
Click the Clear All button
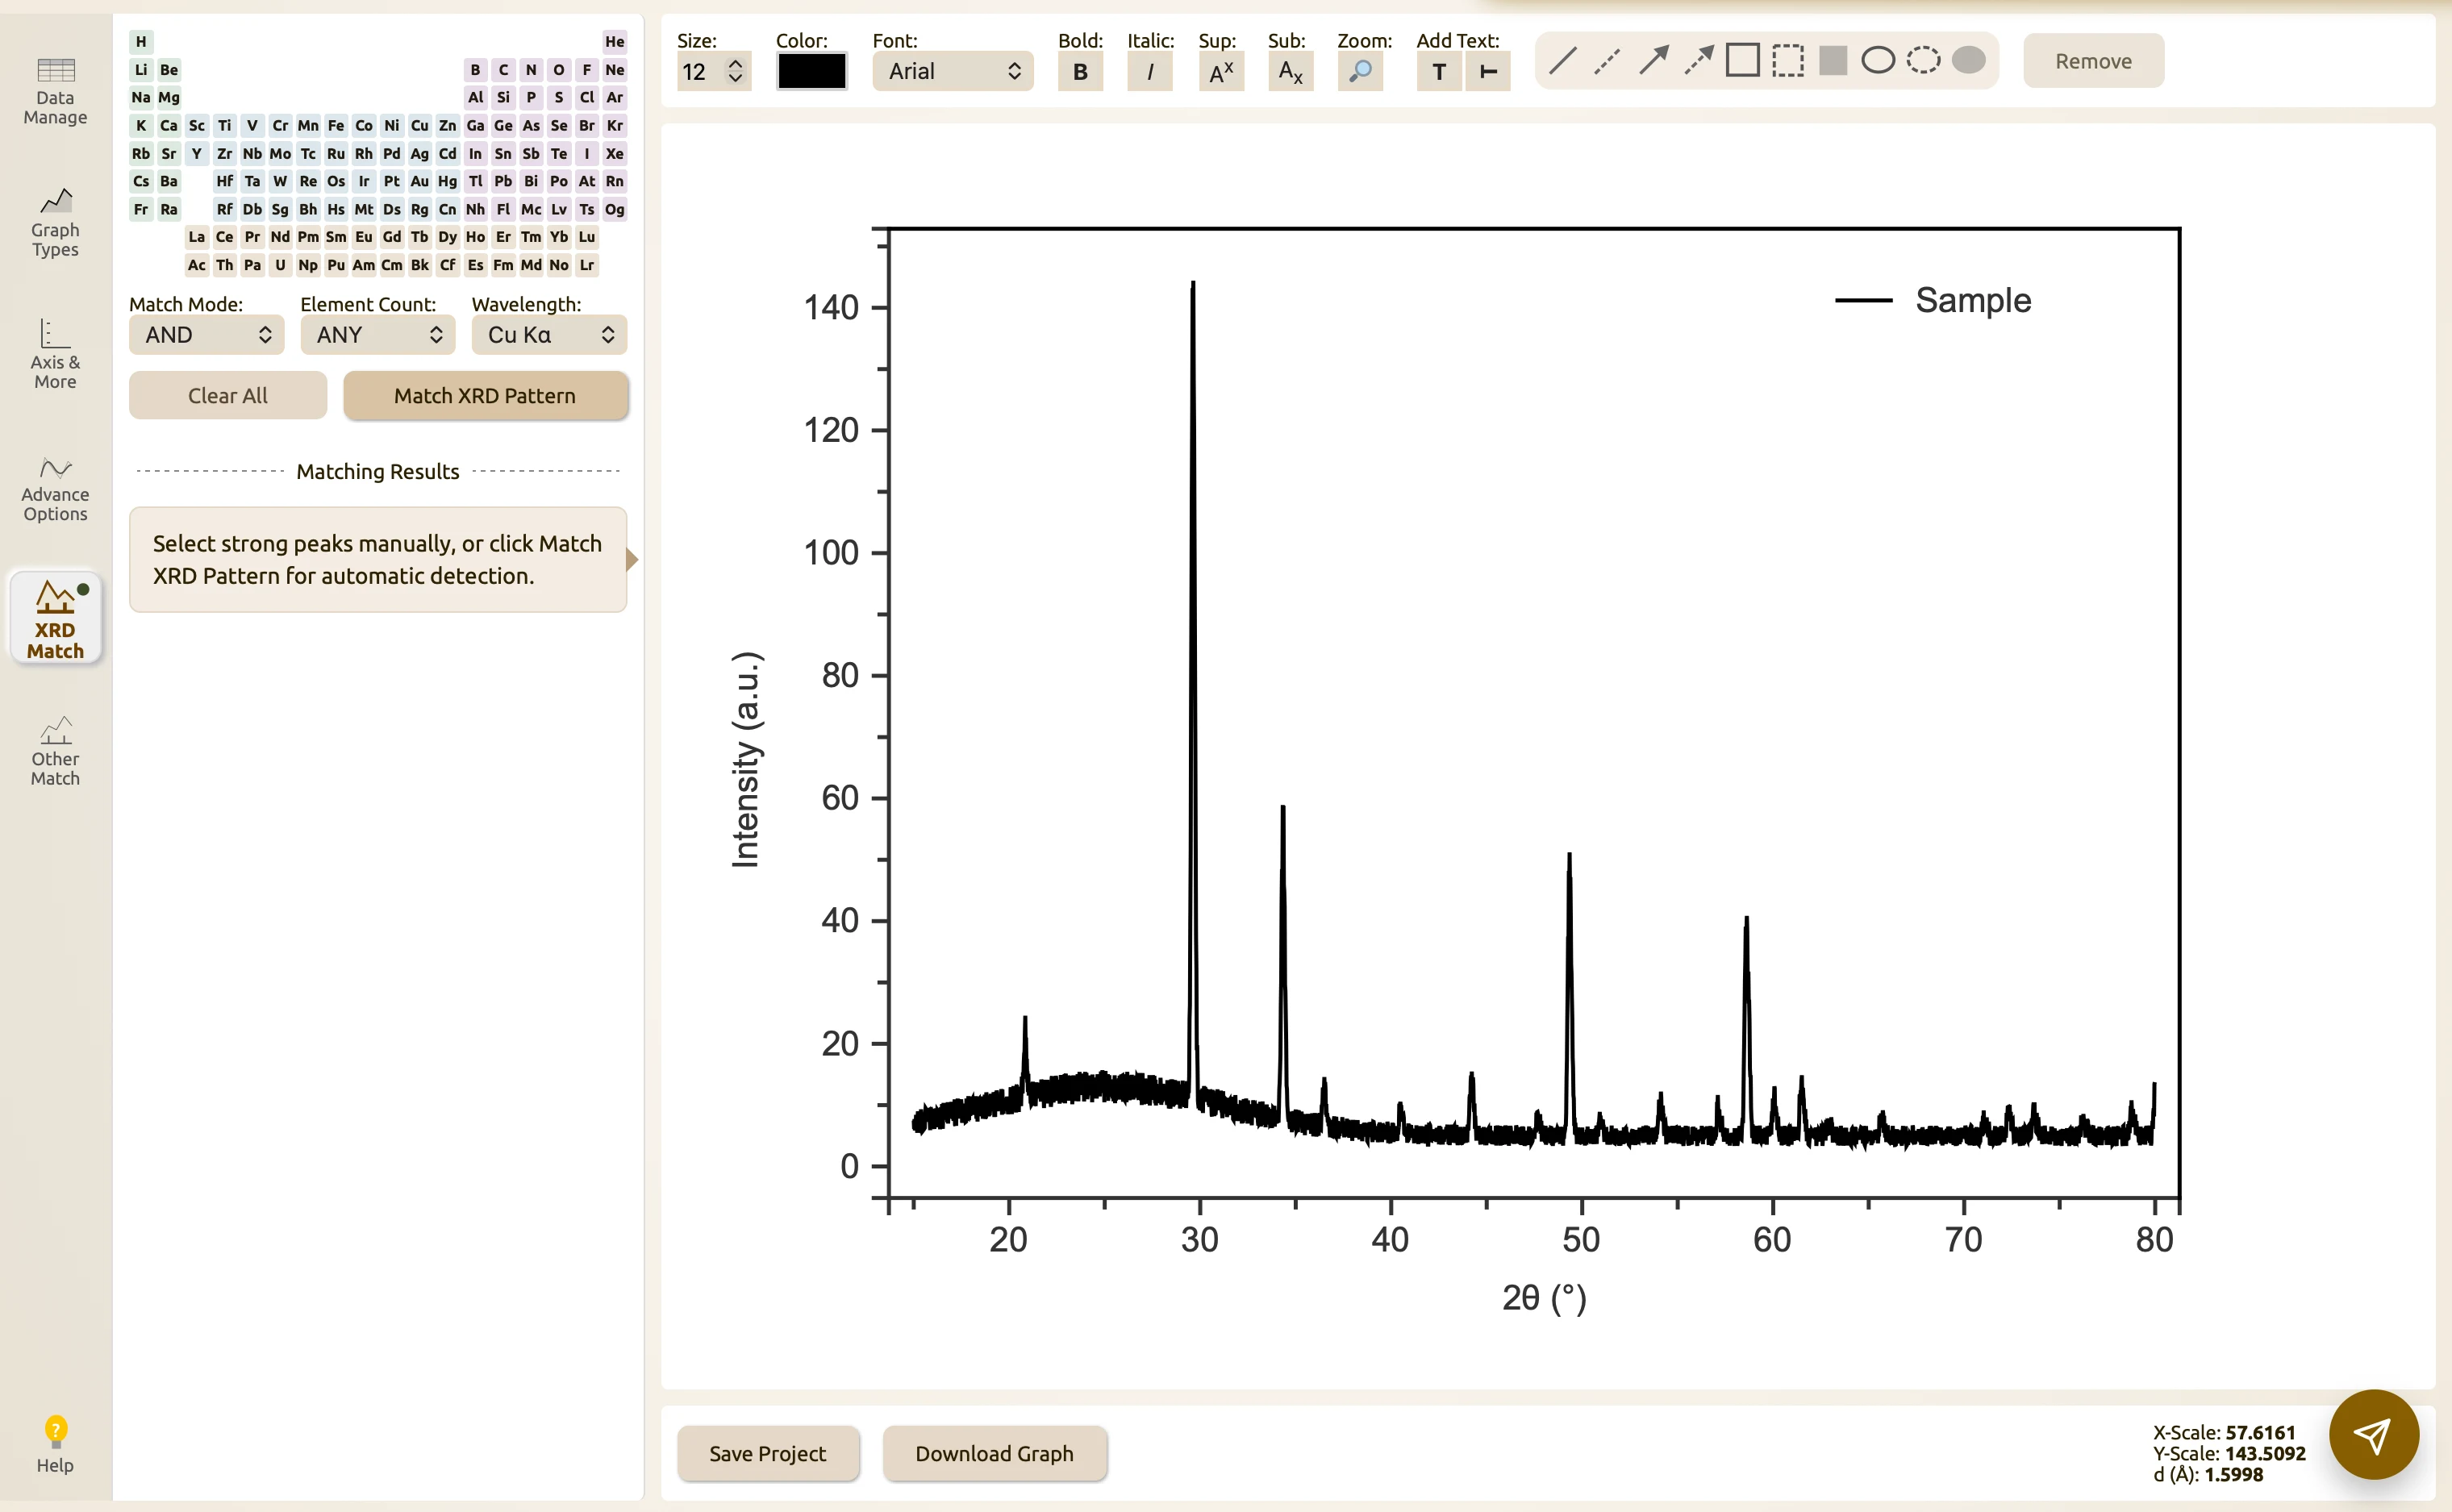[228, 396]
